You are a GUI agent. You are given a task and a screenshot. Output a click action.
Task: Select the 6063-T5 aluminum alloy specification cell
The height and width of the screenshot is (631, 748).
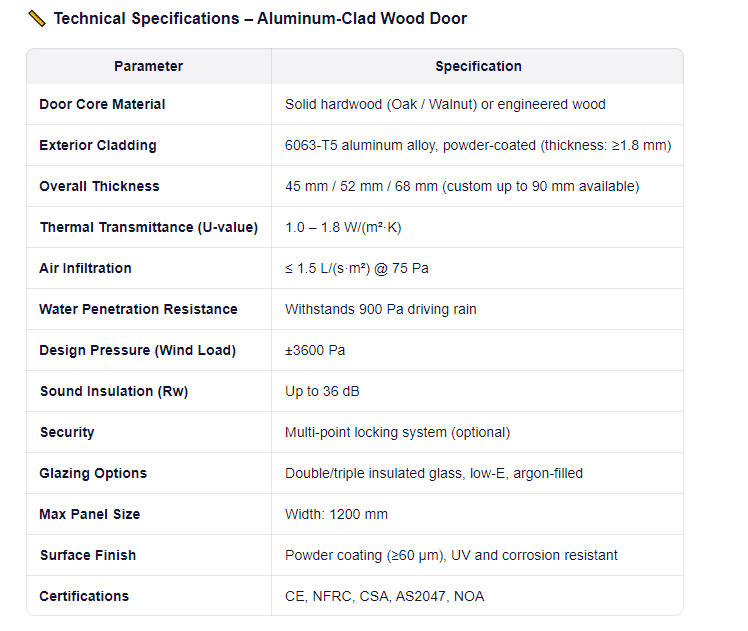(x=478, y=145)
